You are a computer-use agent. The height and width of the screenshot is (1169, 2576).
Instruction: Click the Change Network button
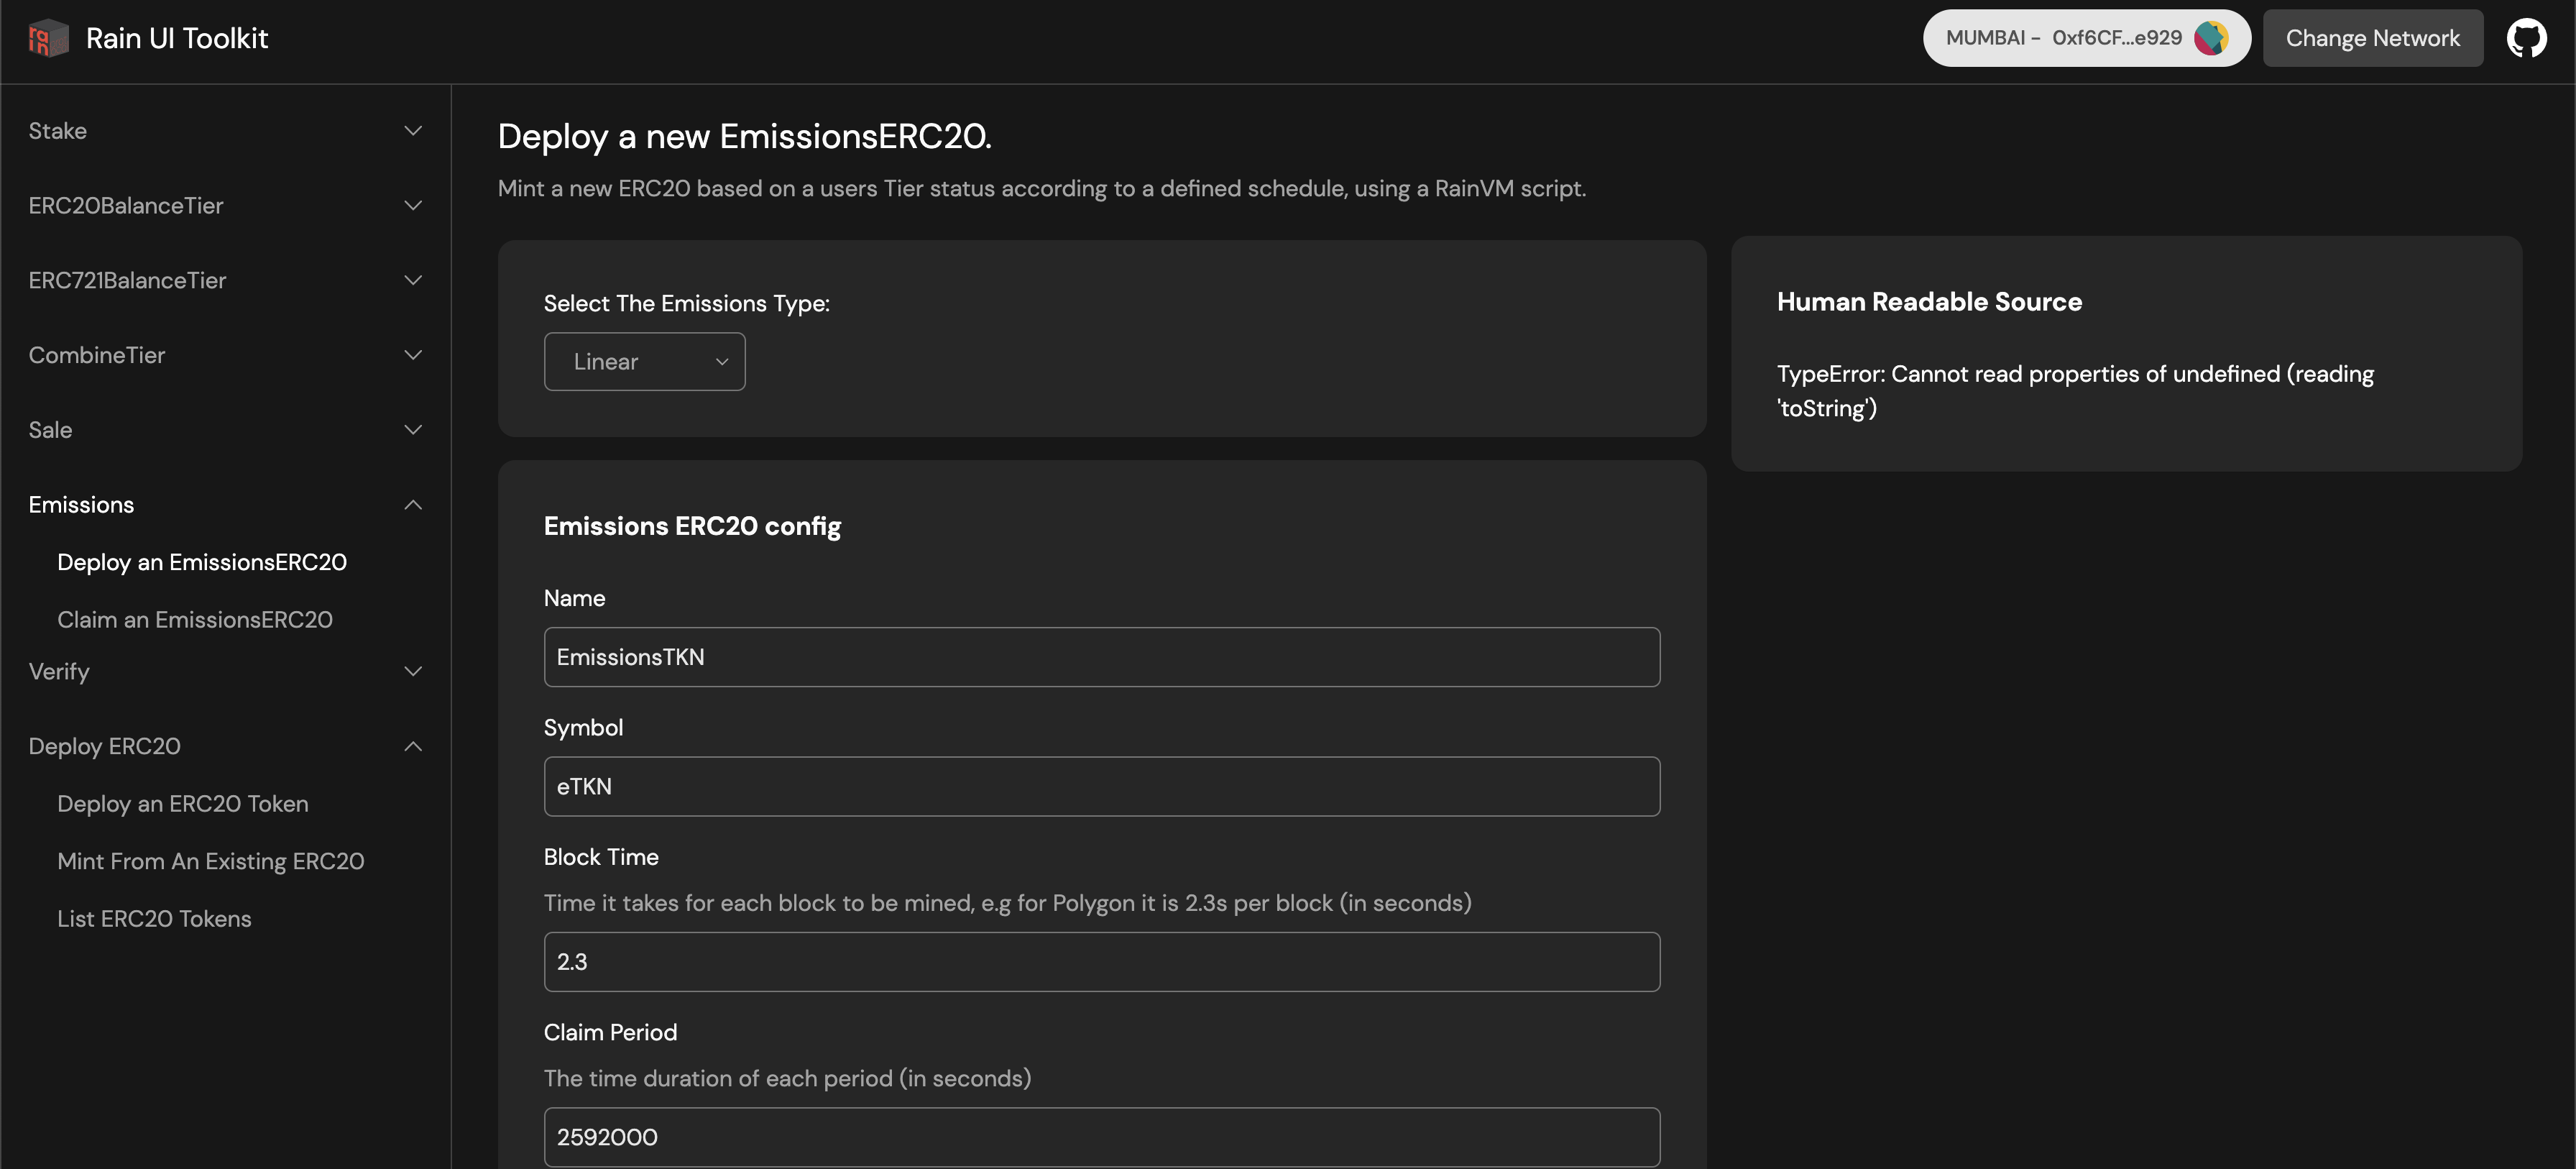[2373, 38]
